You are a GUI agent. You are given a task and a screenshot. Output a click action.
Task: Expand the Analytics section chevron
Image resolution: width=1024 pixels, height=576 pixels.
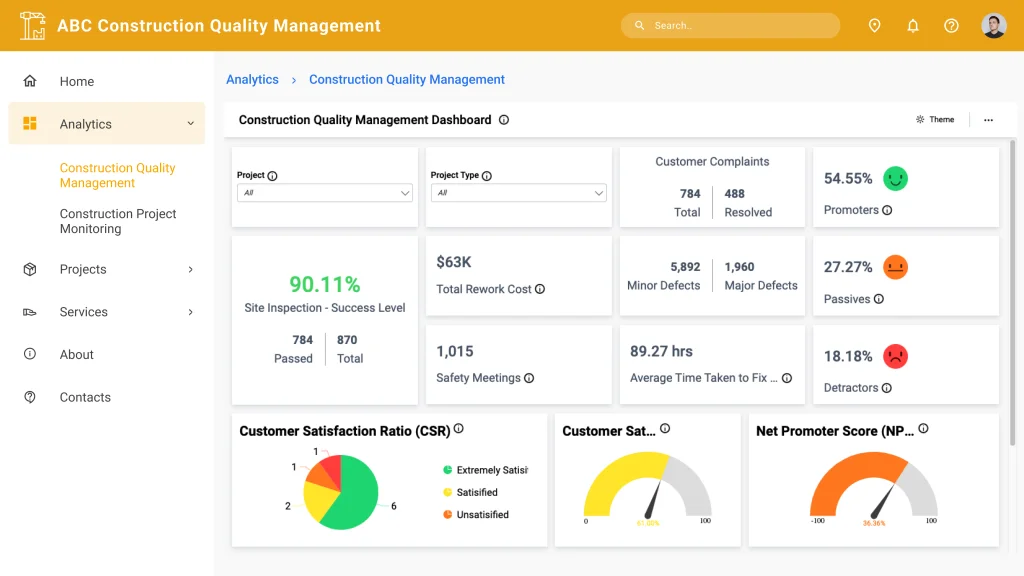click(x=190, y=123)
